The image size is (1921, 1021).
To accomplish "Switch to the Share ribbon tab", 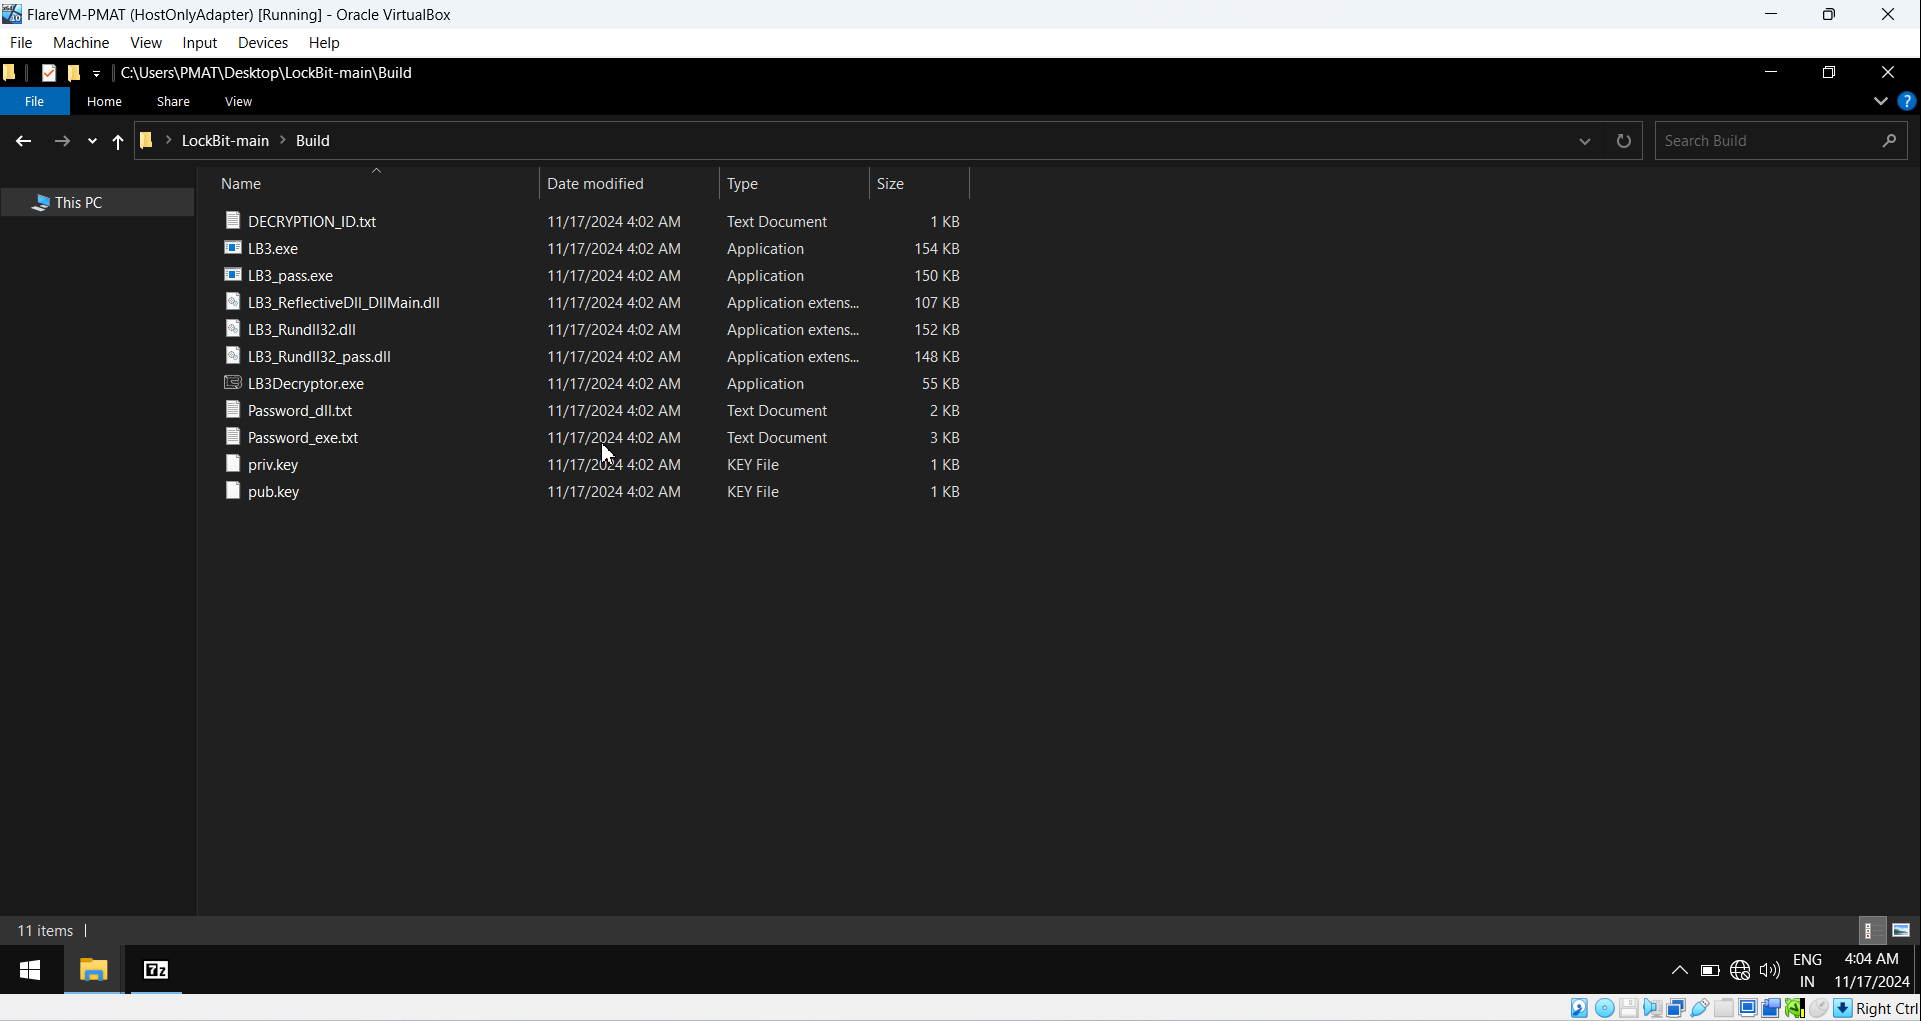I will pos(173,101).
